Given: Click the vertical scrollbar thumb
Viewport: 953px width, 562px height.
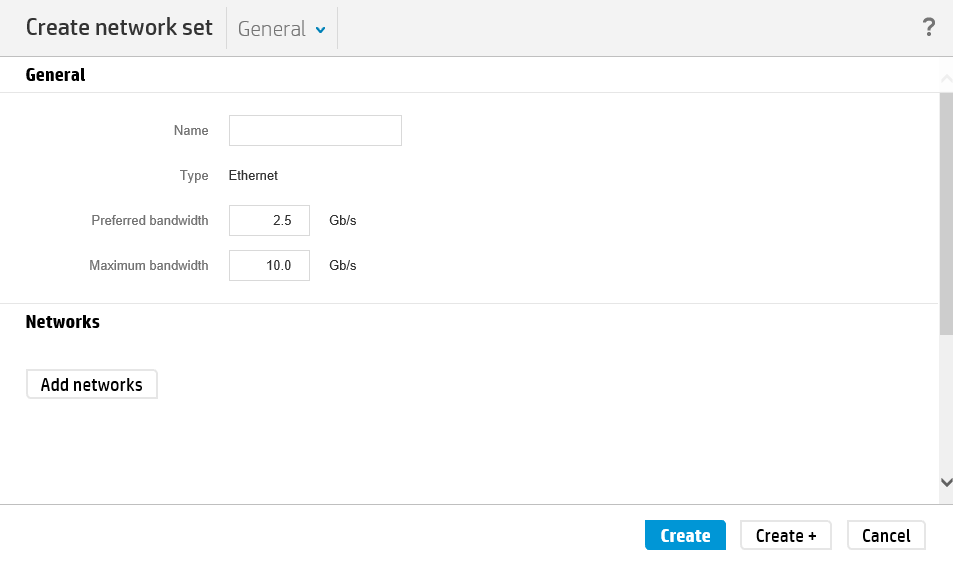Looking at the screenshot, I should [946, 213].
